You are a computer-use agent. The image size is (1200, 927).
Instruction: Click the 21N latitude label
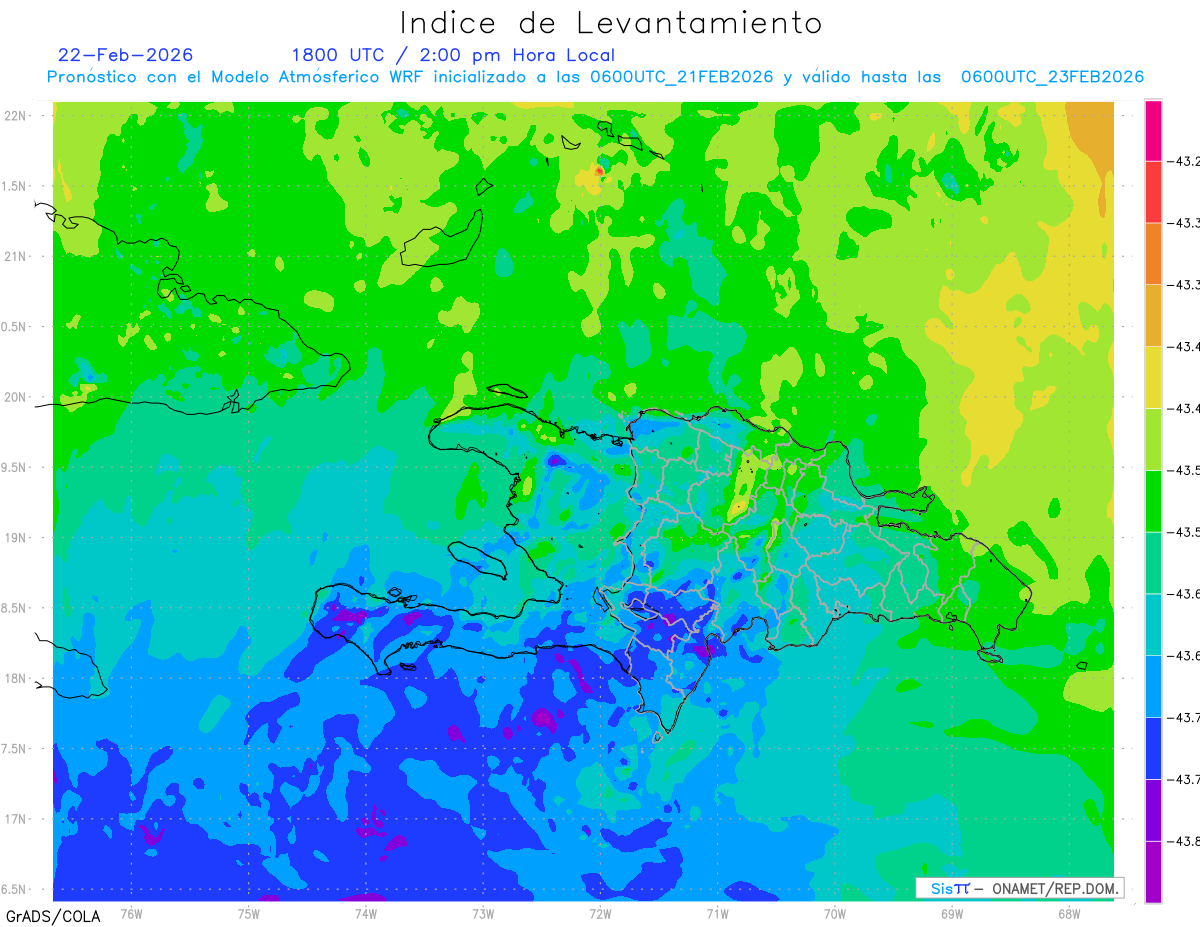click(17, 257)
